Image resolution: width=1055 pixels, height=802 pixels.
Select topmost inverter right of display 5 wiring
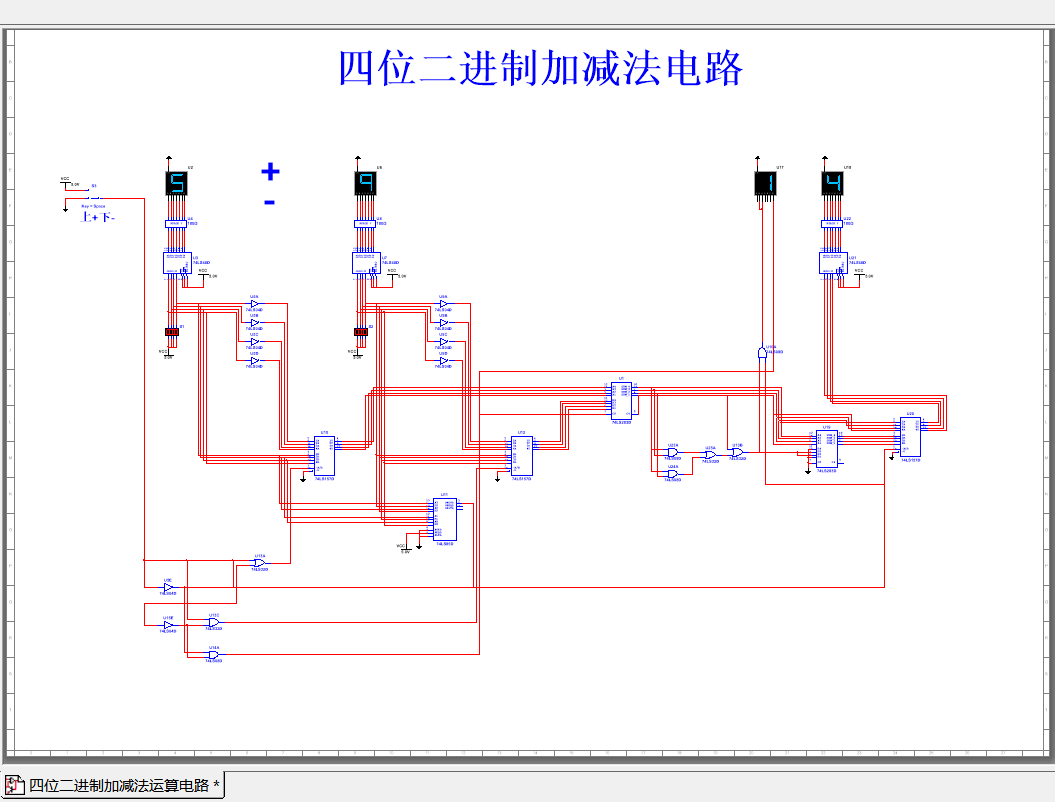tap(255, 304)
